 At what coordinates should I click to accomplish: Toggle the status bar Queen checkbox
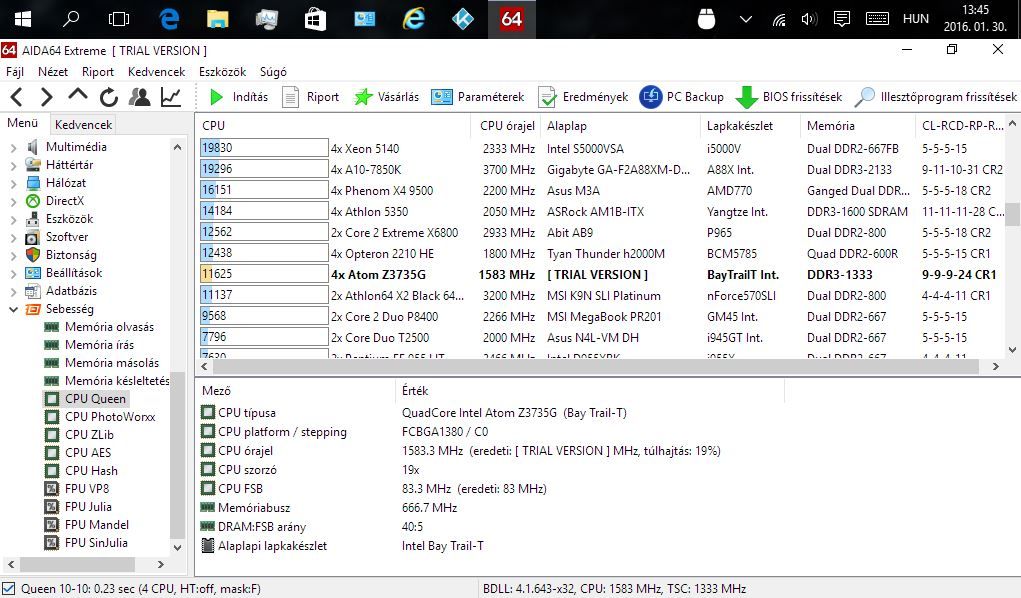tap(8, 589)
